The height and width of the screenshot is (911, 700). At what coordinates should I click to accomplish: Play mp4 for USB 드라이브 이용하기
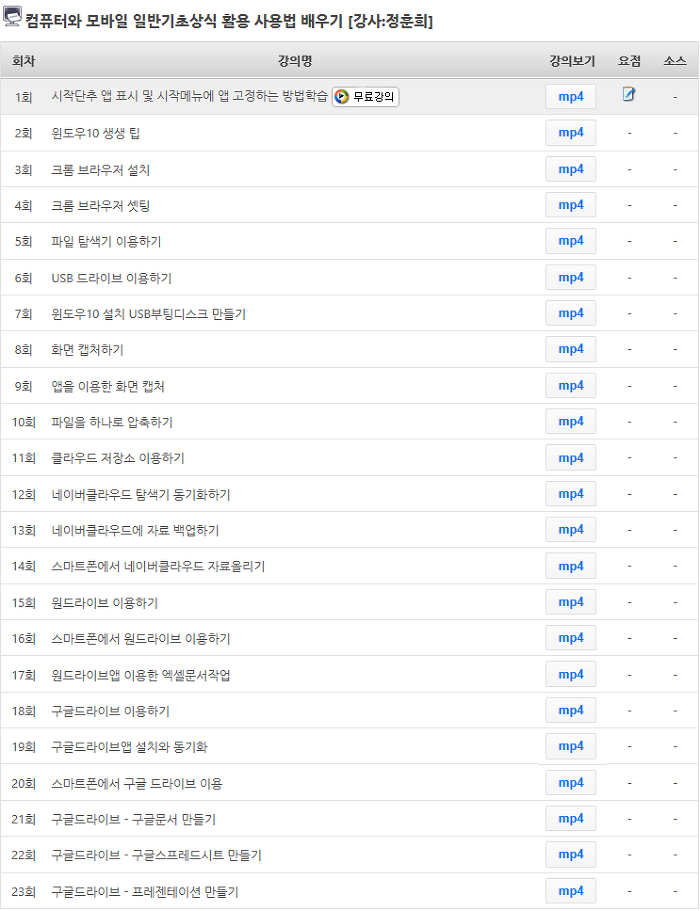click(x=570, y=277)
